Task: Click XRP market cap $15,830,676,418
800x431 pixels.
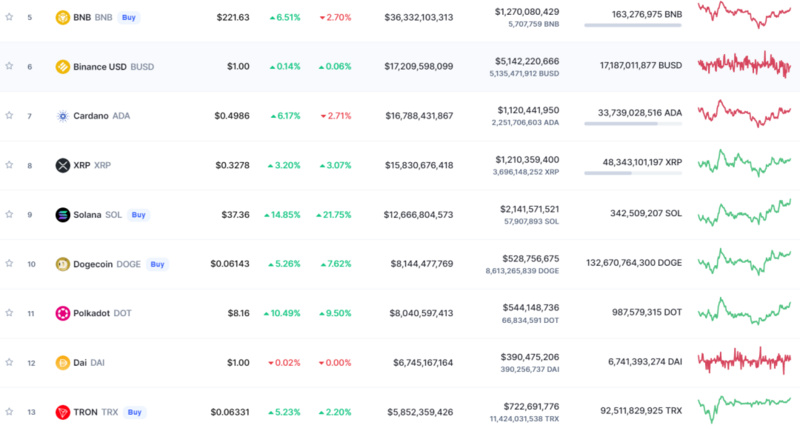Action: 419,165
